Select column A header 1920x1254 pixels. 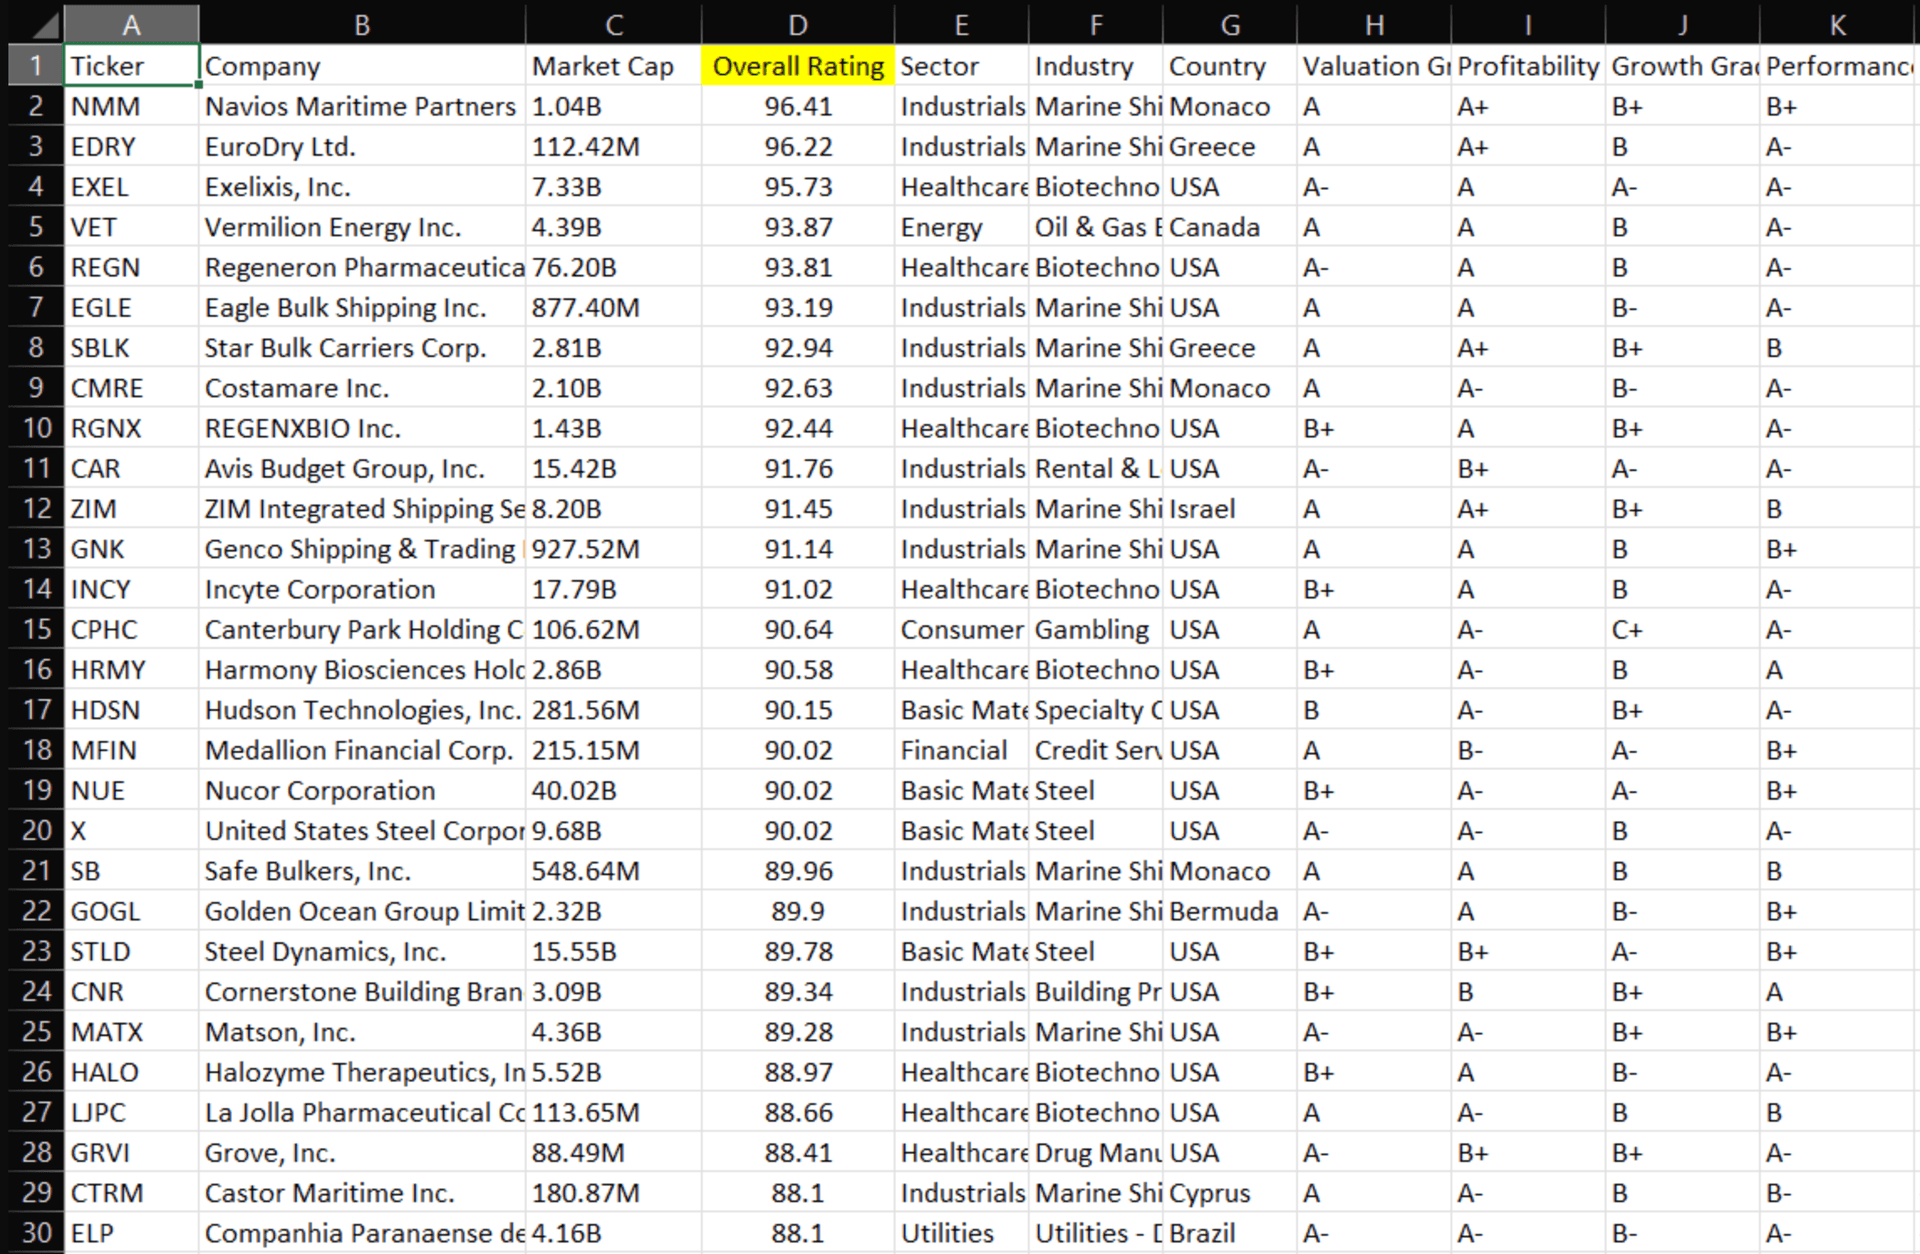pyautogui.click(x=131, y=24)
